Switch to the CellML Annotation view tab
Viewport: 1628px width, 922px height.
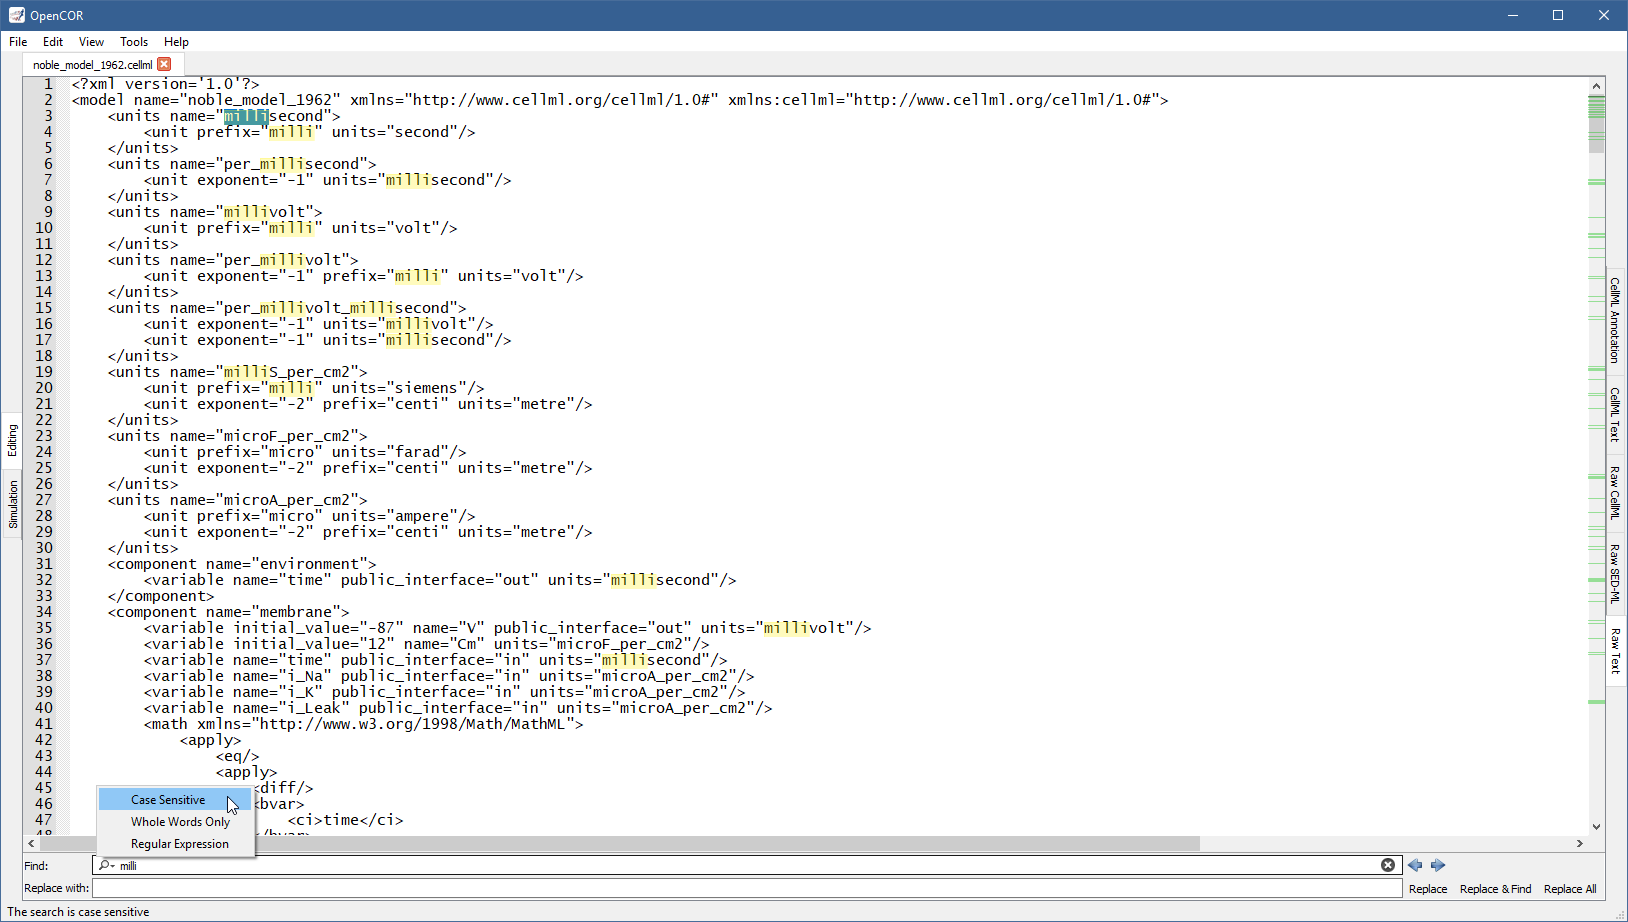click(x=1614, y=320)
